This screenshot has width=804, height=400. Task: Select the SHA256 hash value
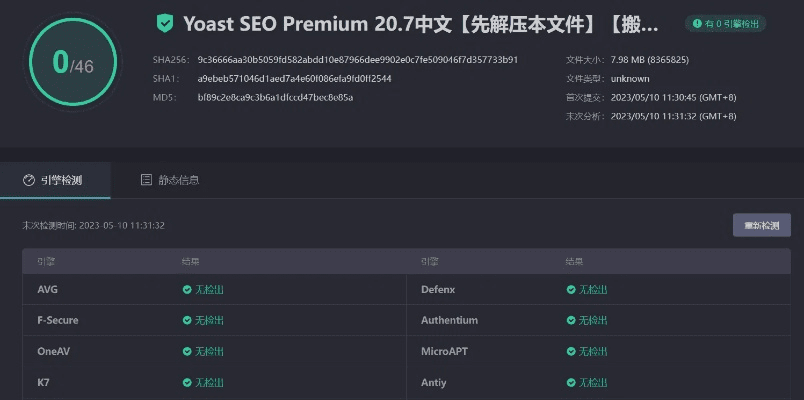click(357, 60)
